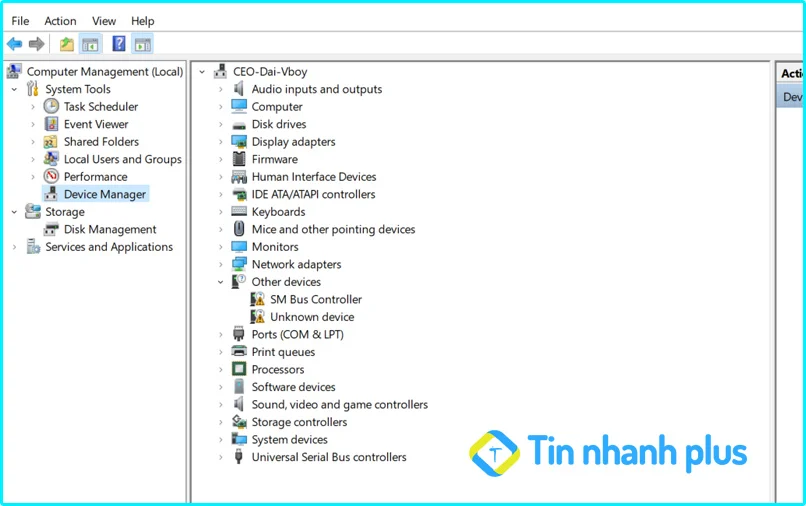Select the Unknown device entry
Viewport: 806px width, 506px height.
(311, 317)
